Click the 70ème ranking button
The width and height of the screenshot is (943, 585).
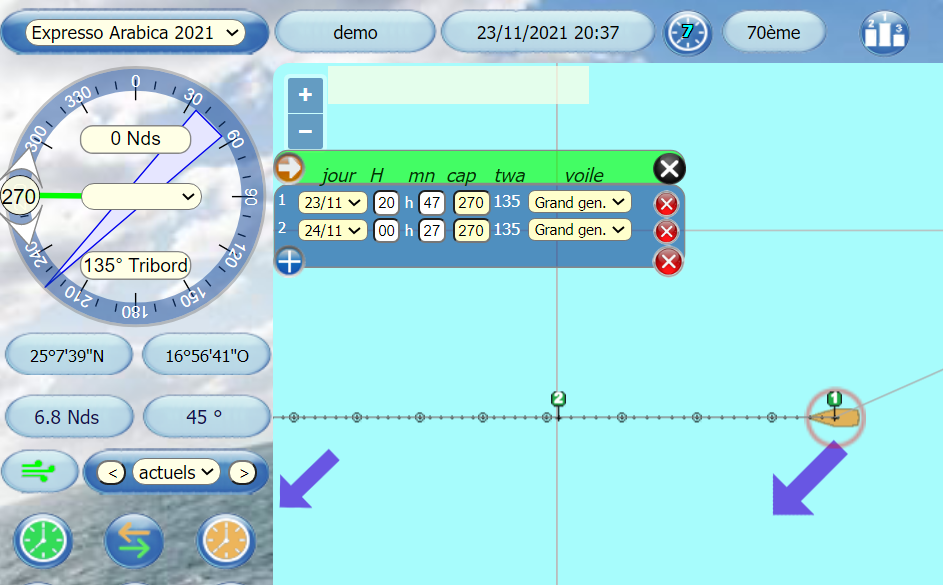[774, 33]
